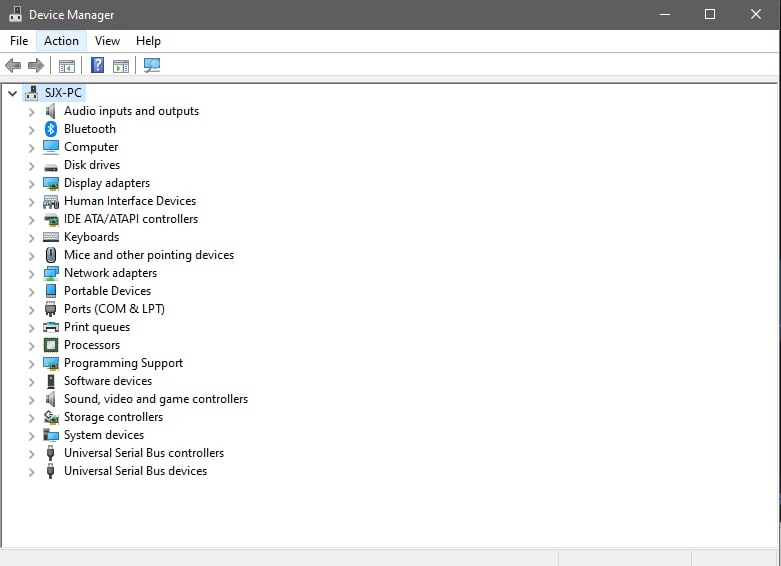Click the Ports (COM & LPT) connector icon
The height and width of the screenshot is (566, 781).
(x=50, y=309)
